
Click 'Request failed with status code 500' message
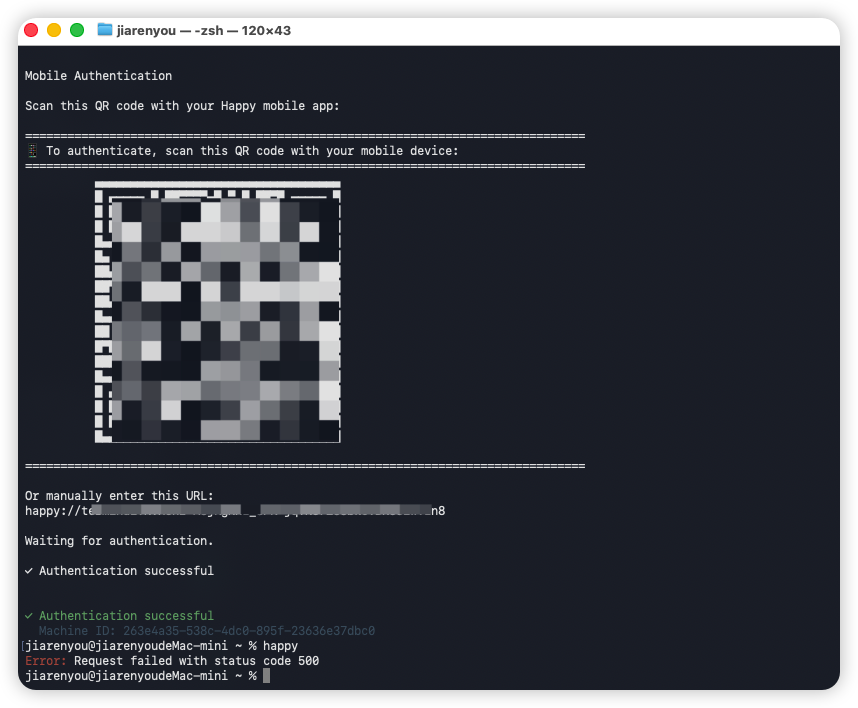[x=196, y=660]
